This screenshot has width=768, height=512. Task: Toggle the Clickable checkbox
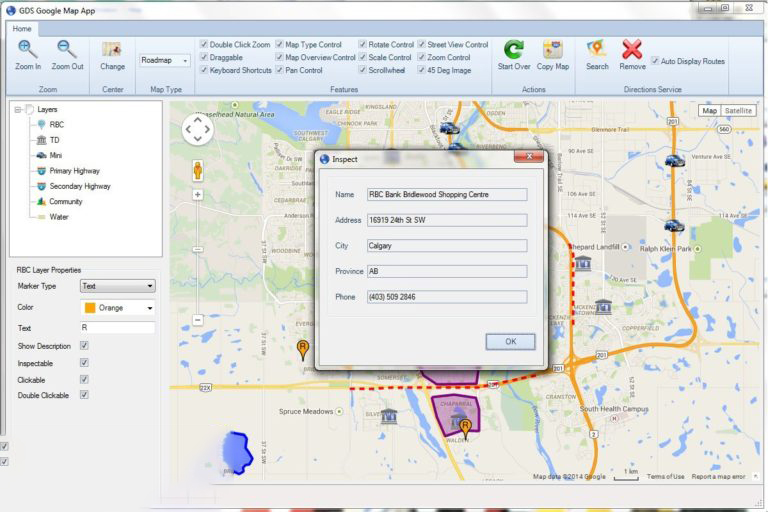click(84, 379)
